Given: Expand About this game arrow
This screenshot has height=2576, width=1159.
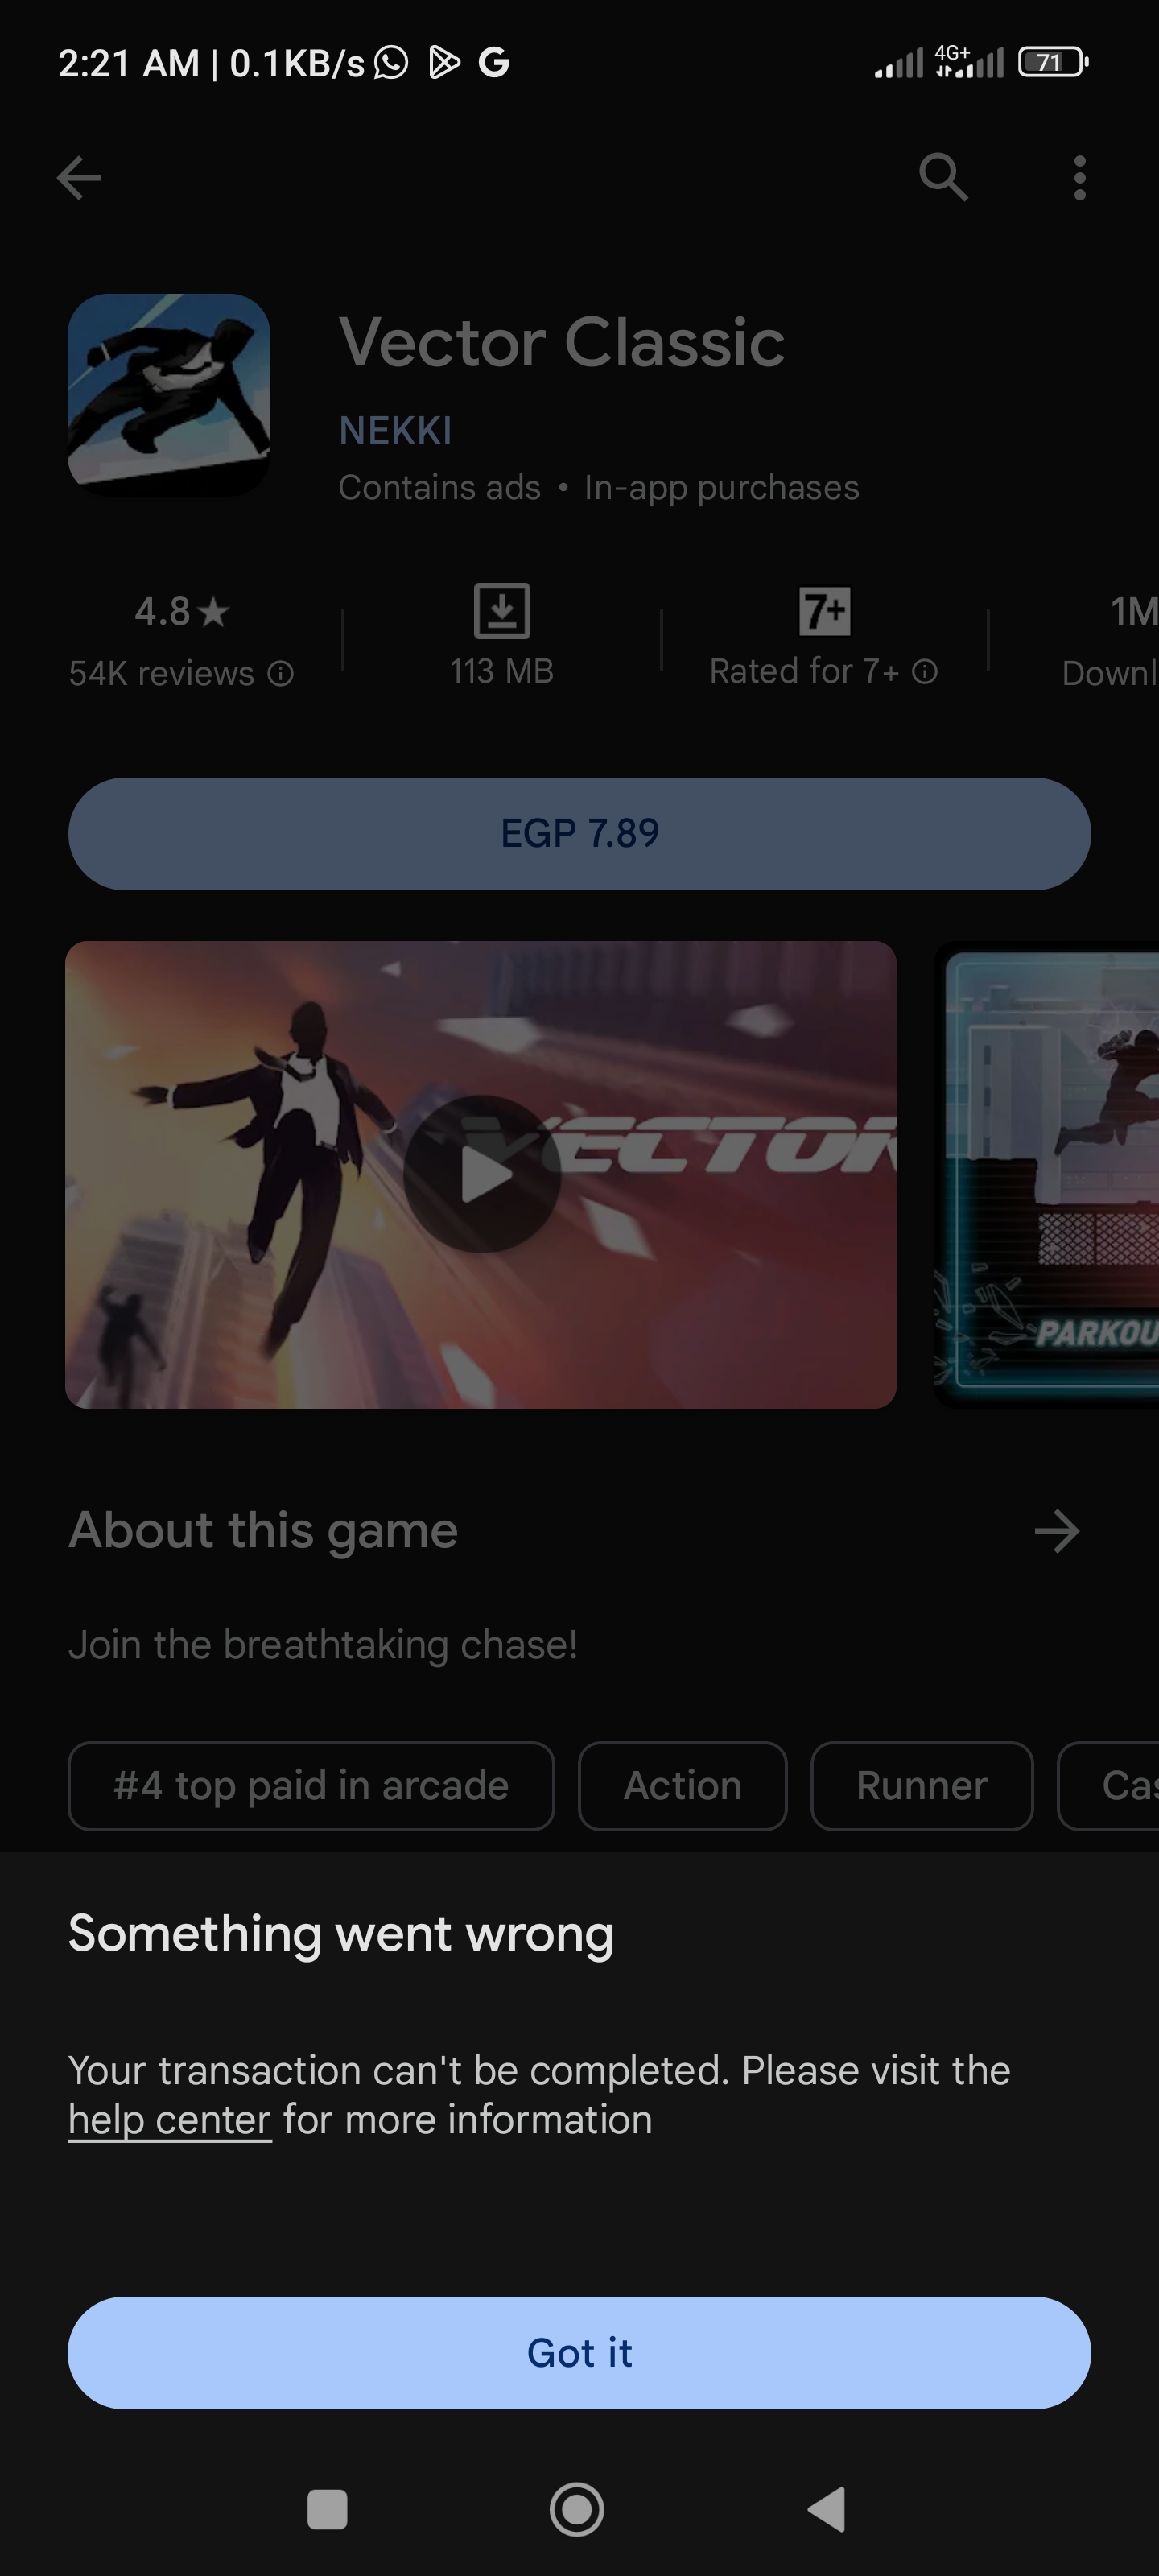Looking at the screenshot, I should 1057,1531.
